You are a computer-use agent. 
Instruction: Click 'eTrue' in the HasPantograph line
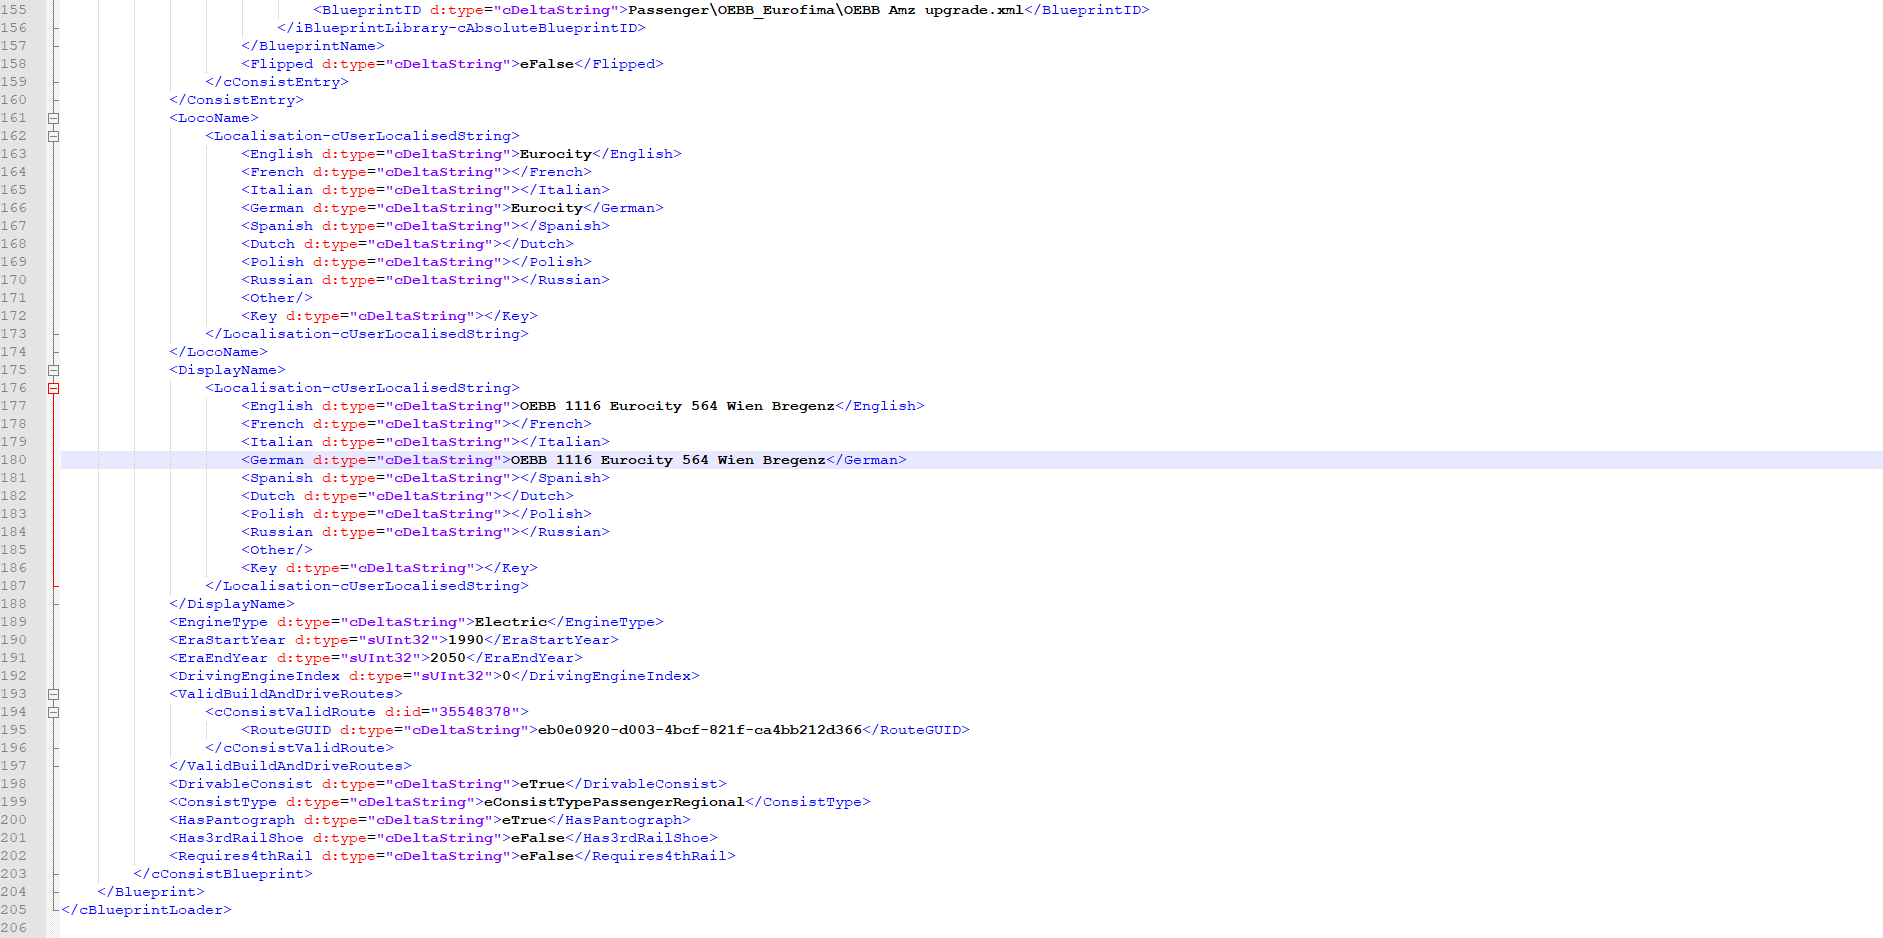point(524,820)
